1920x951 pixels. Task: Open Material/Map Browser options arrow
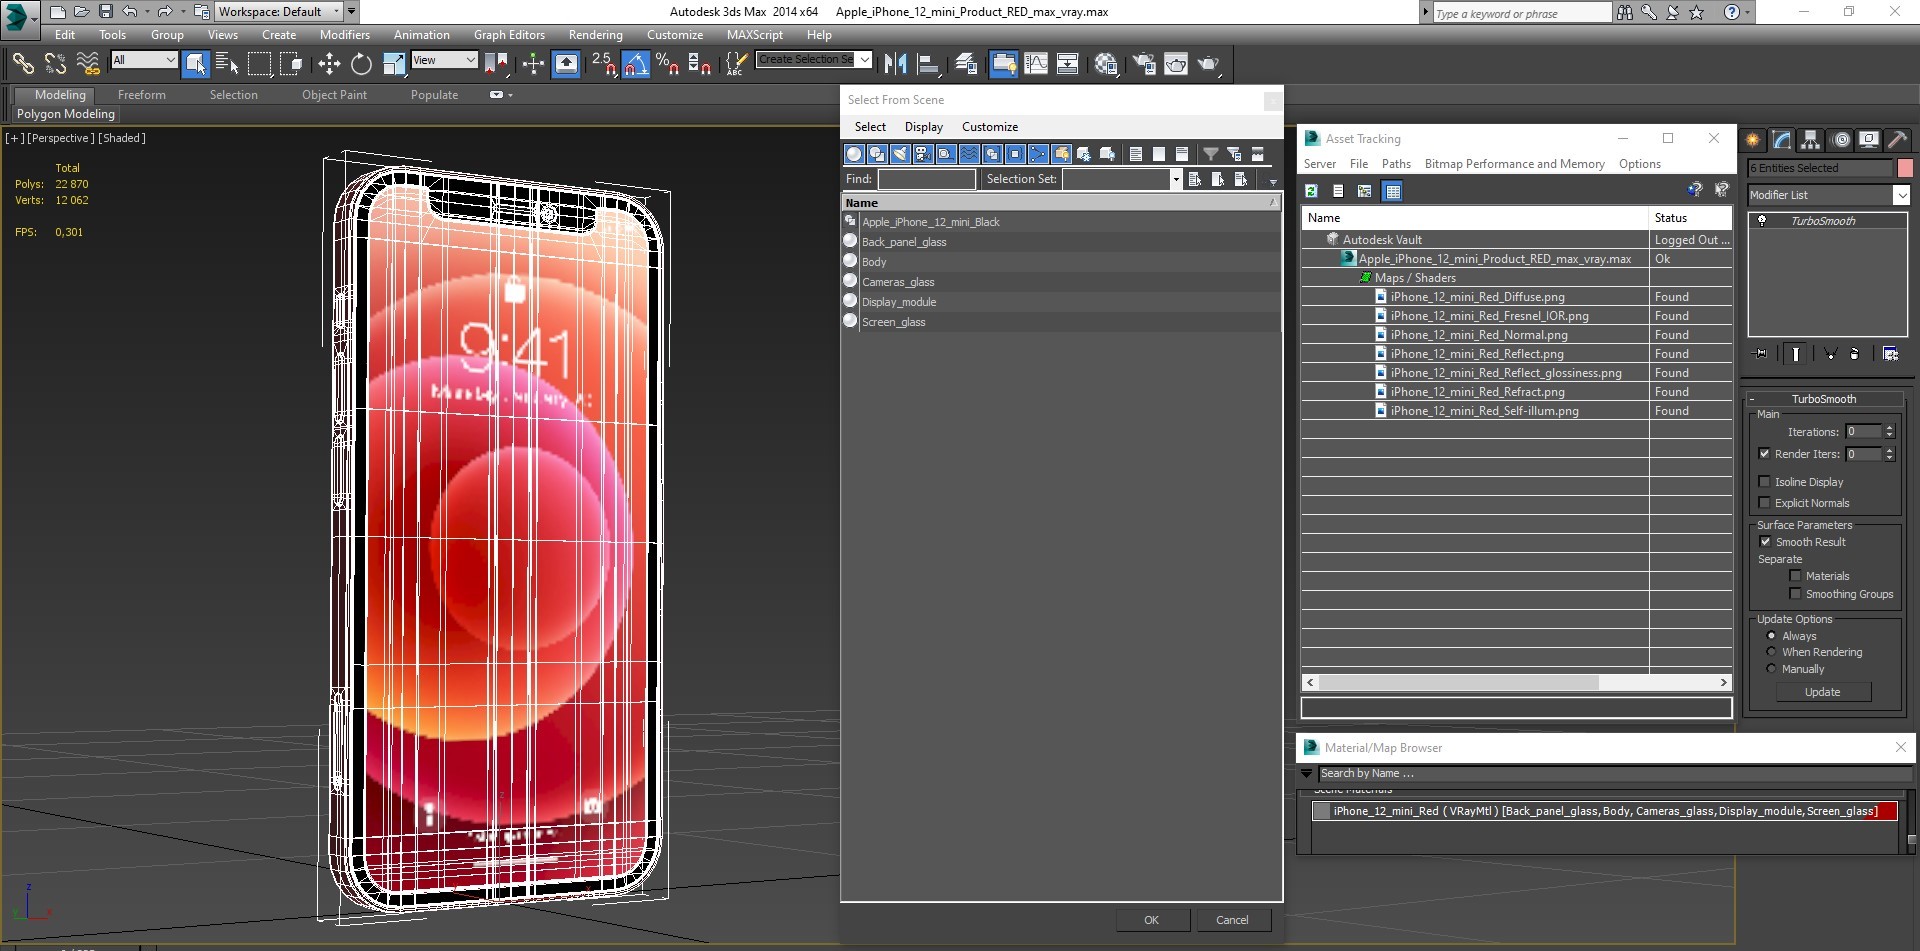[1306, 773]
